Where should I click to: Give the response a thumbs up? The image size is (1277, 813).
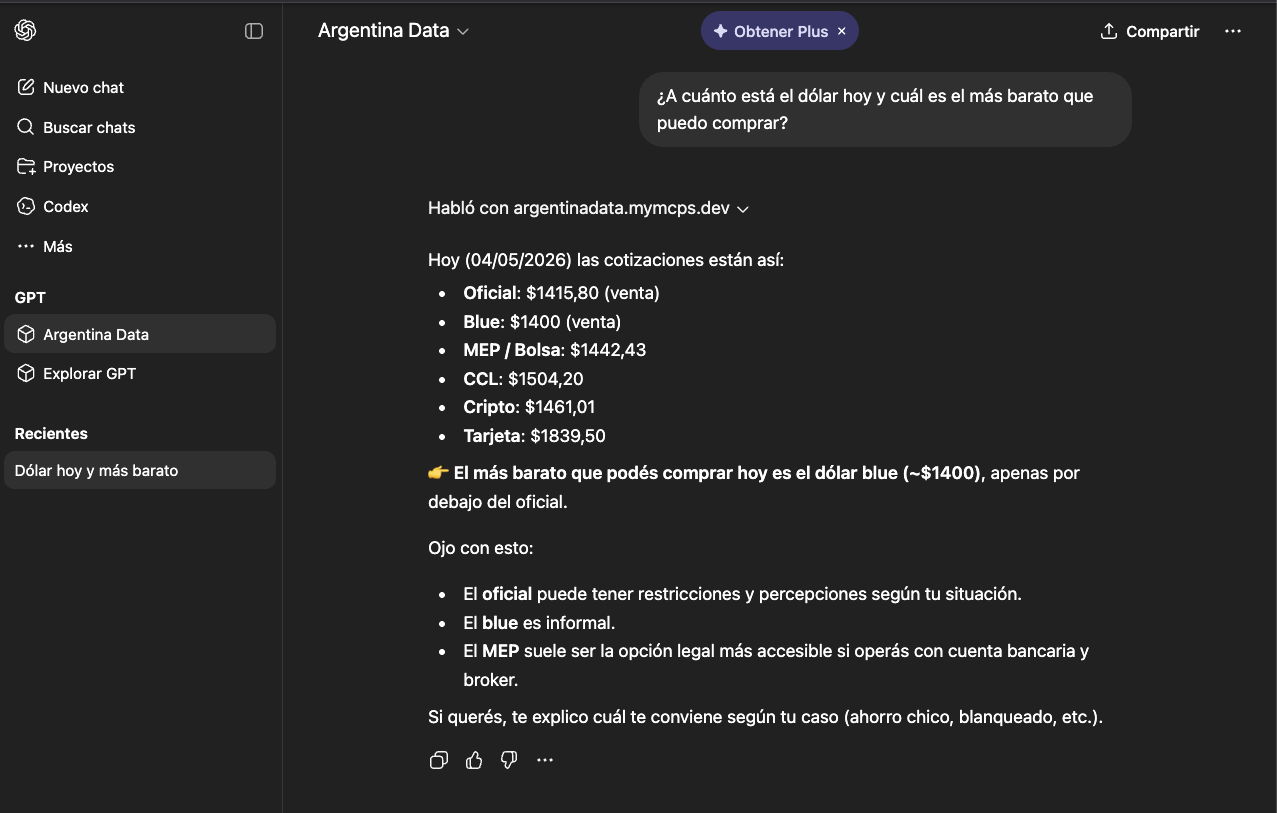click(474, 760)
